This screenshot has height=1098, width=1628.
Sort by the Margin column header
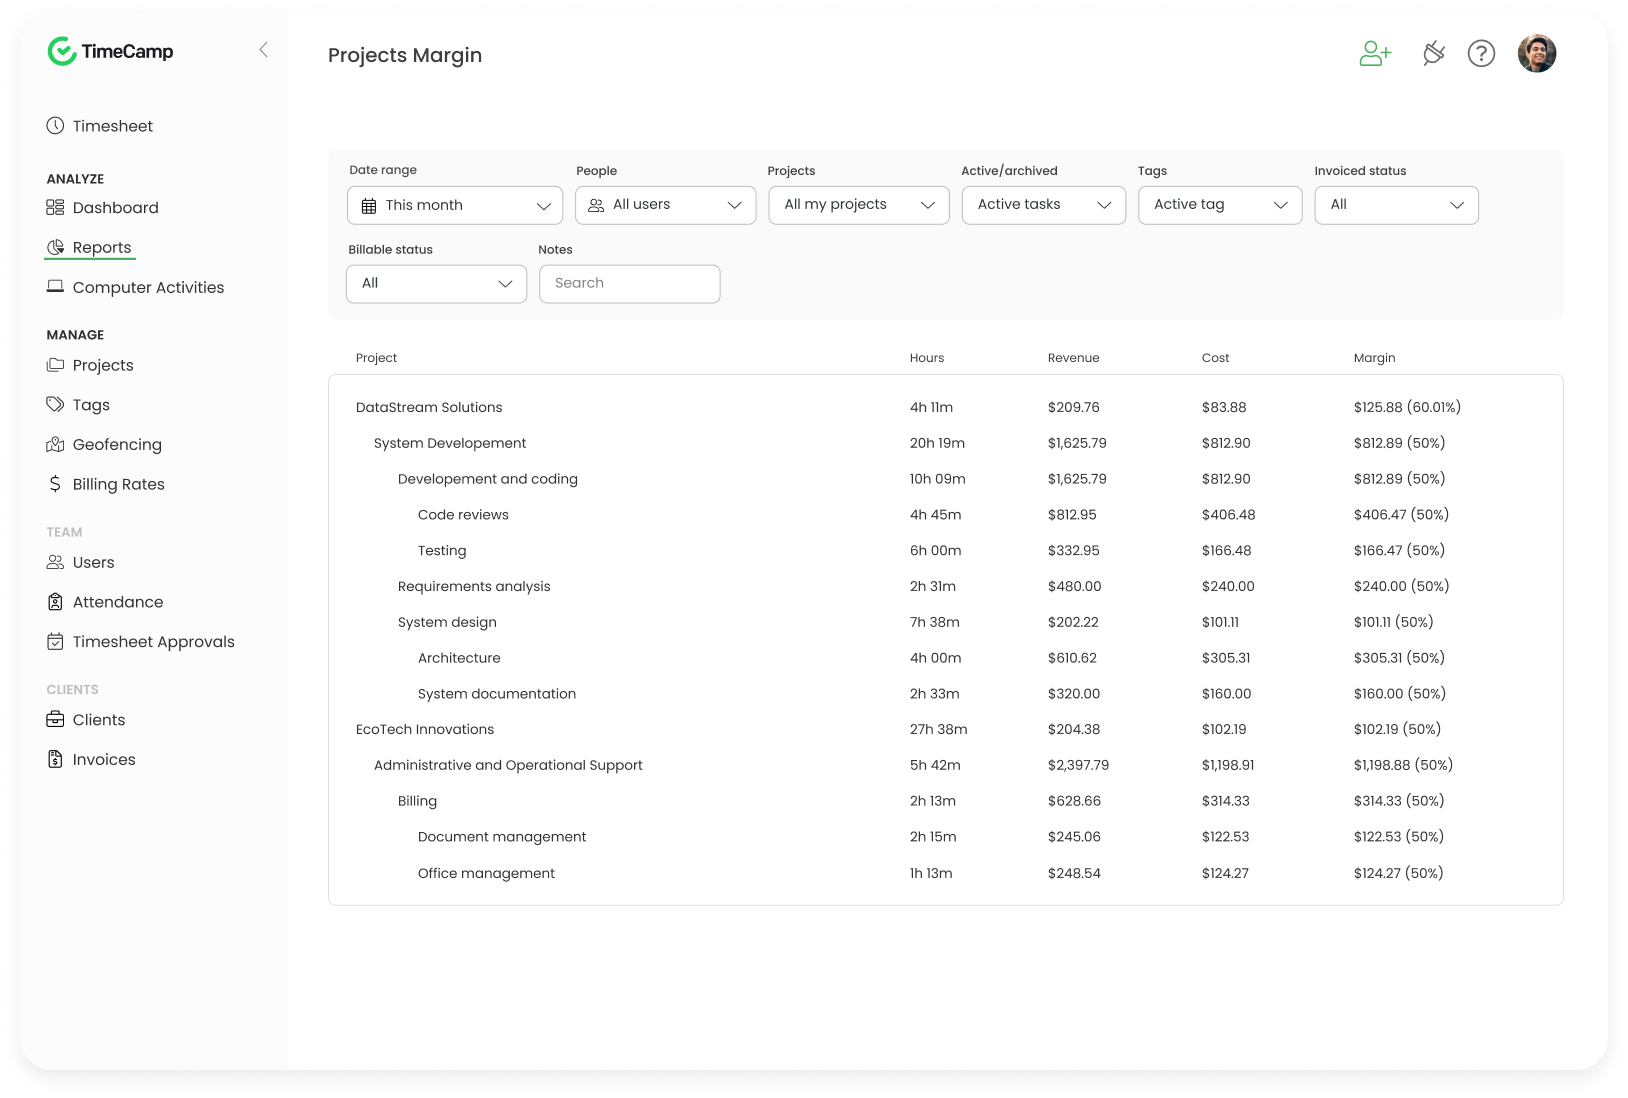tap(1375, 358)
